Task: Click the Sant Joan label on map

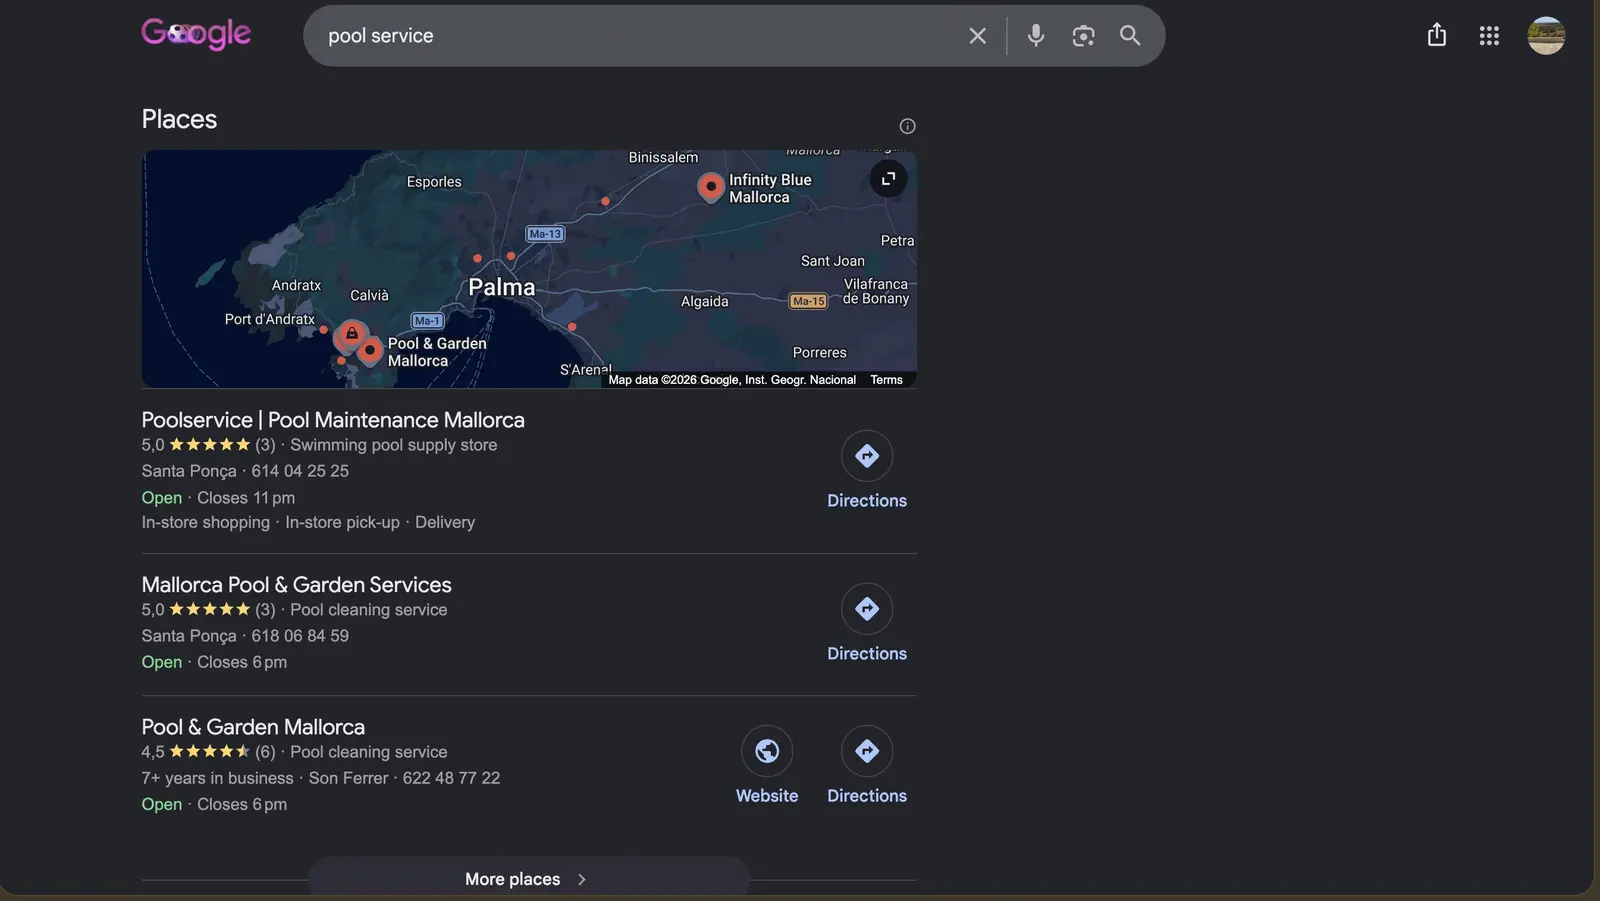Action: [833, 261]
